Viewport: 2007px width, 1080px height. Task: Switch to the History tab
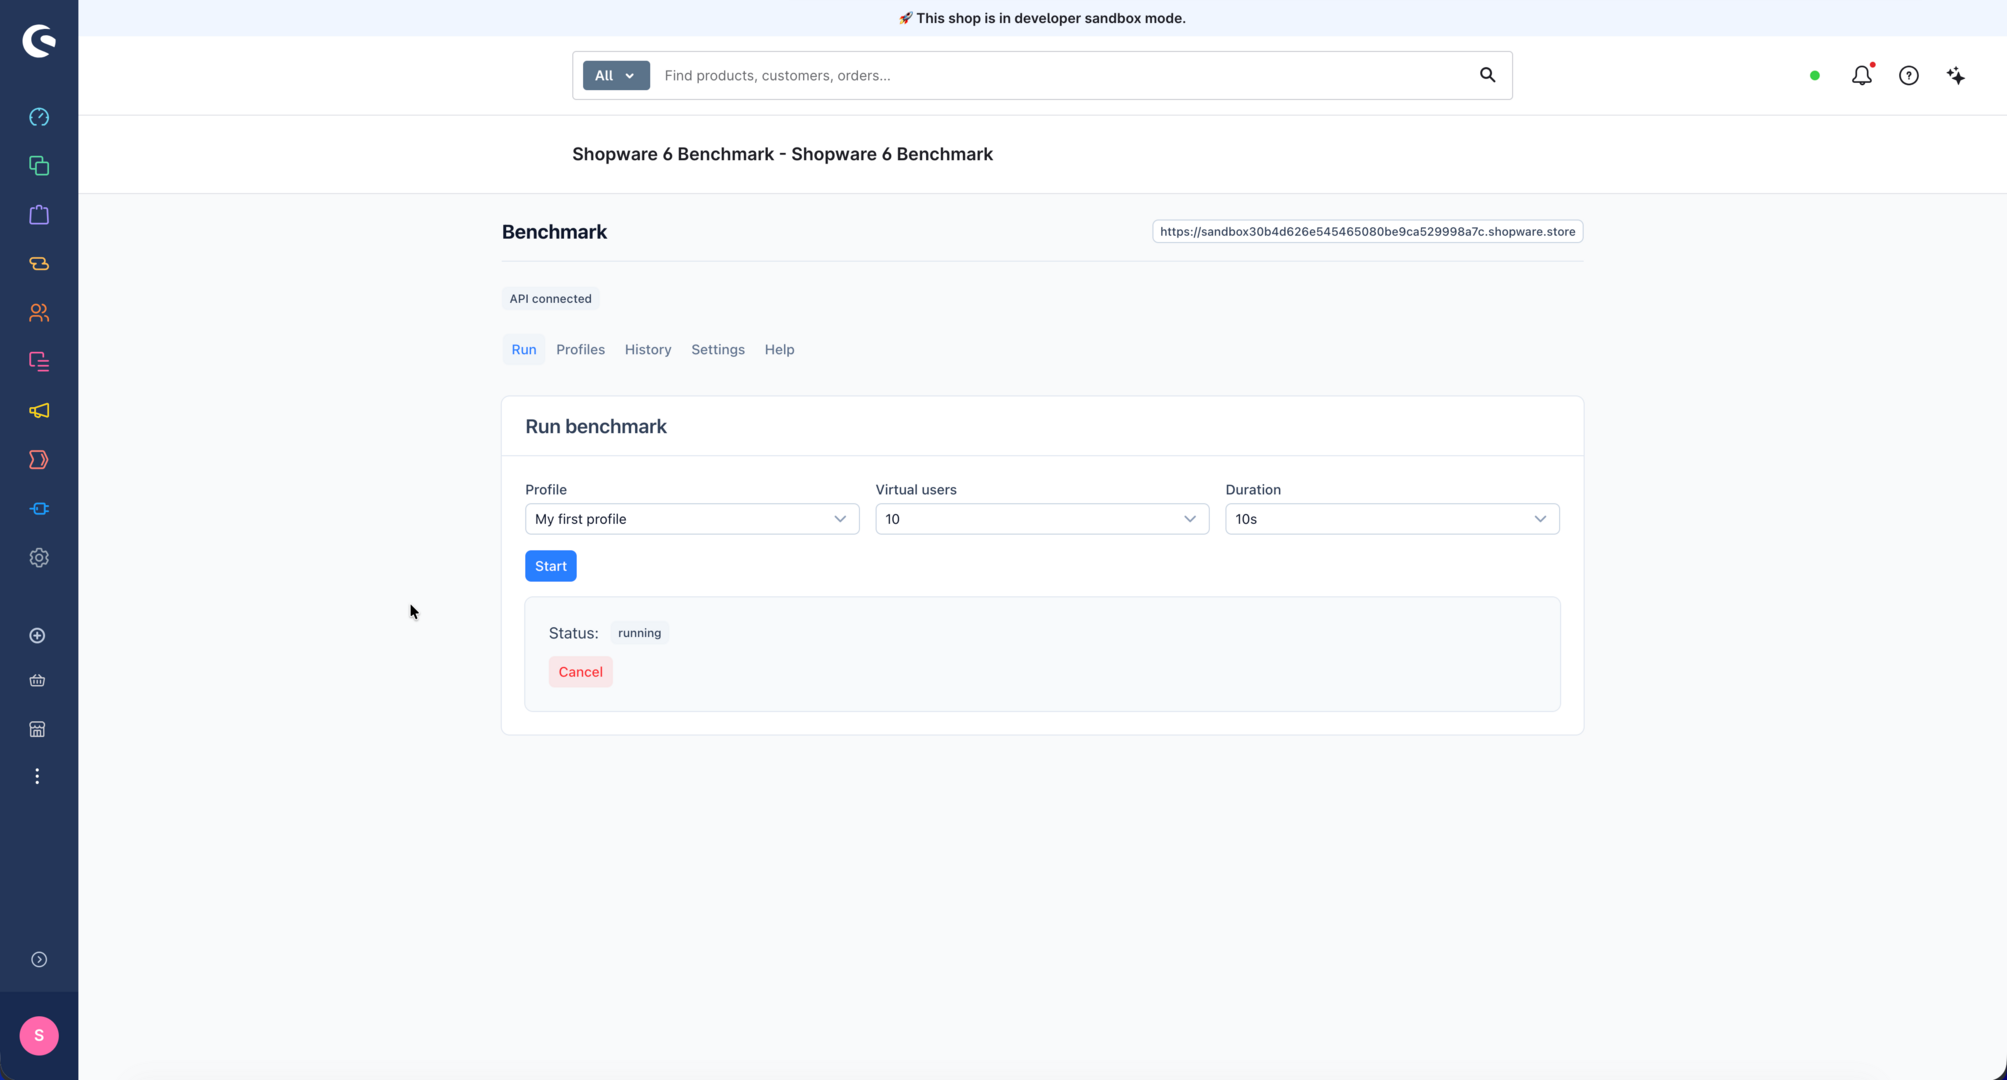coord(648,350)
